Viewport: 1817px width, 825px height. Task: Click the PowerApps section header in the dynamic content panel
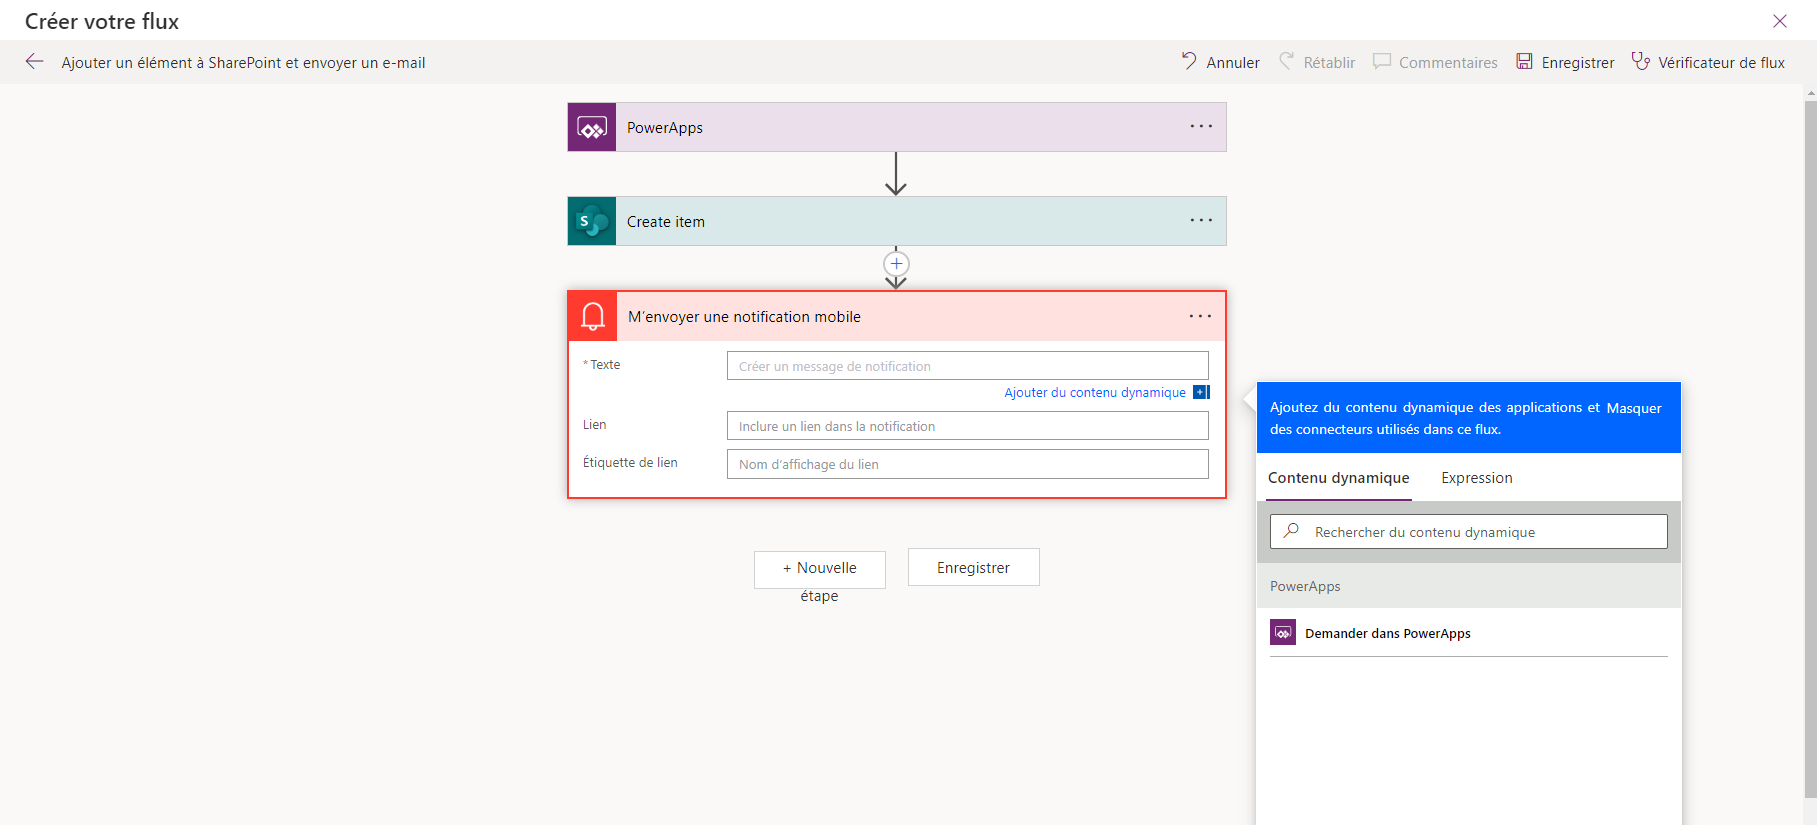(x=1468, y=586)
